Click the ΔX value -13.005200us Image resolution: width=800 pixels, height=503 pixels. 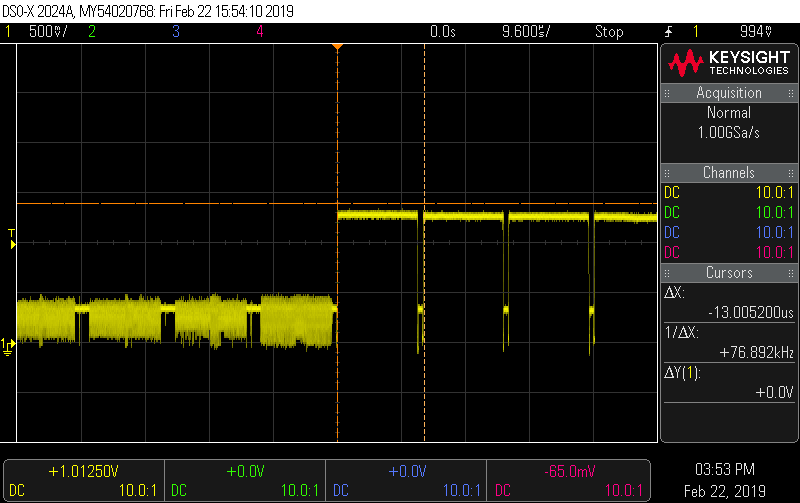[x=751, y=312]
